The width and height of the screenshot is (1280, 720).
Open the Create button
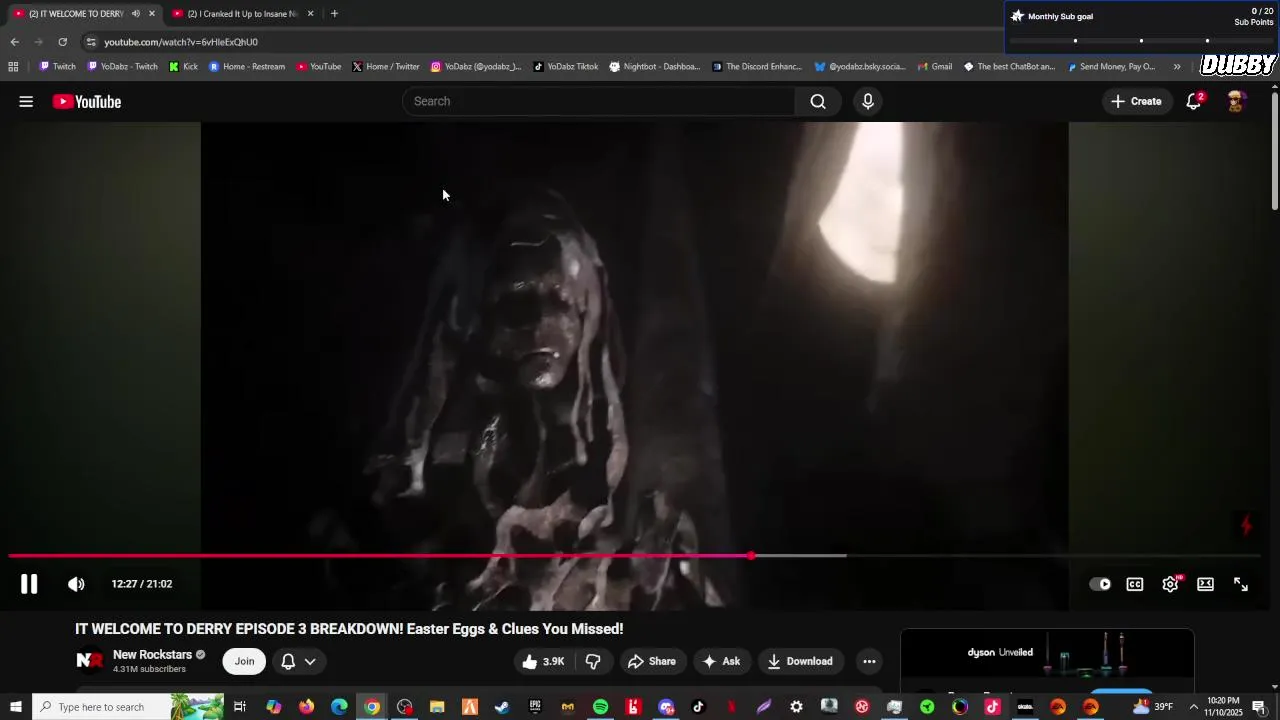[x=1136, y=101]
